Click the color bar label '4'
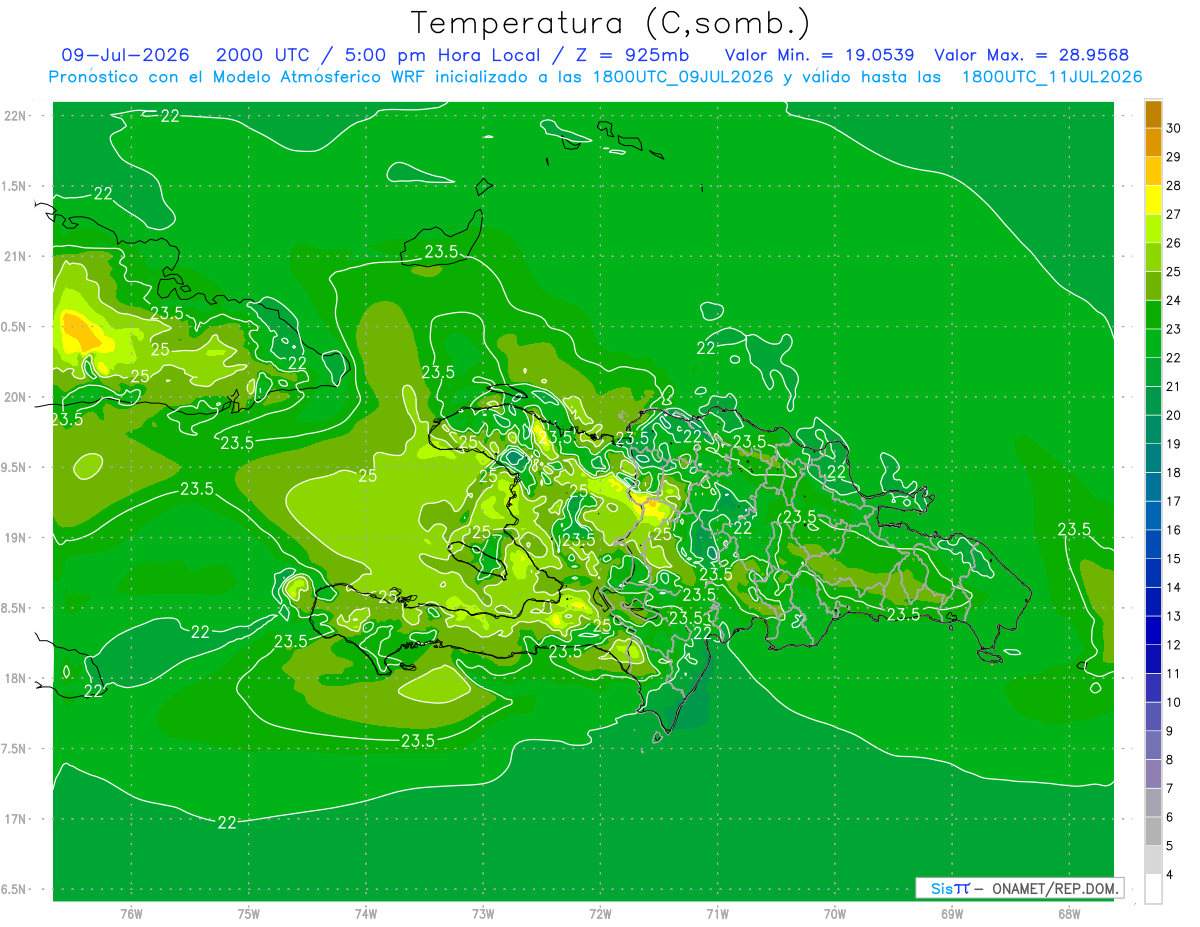The height and width of the screenshot is (927, 1200). 1171,875
